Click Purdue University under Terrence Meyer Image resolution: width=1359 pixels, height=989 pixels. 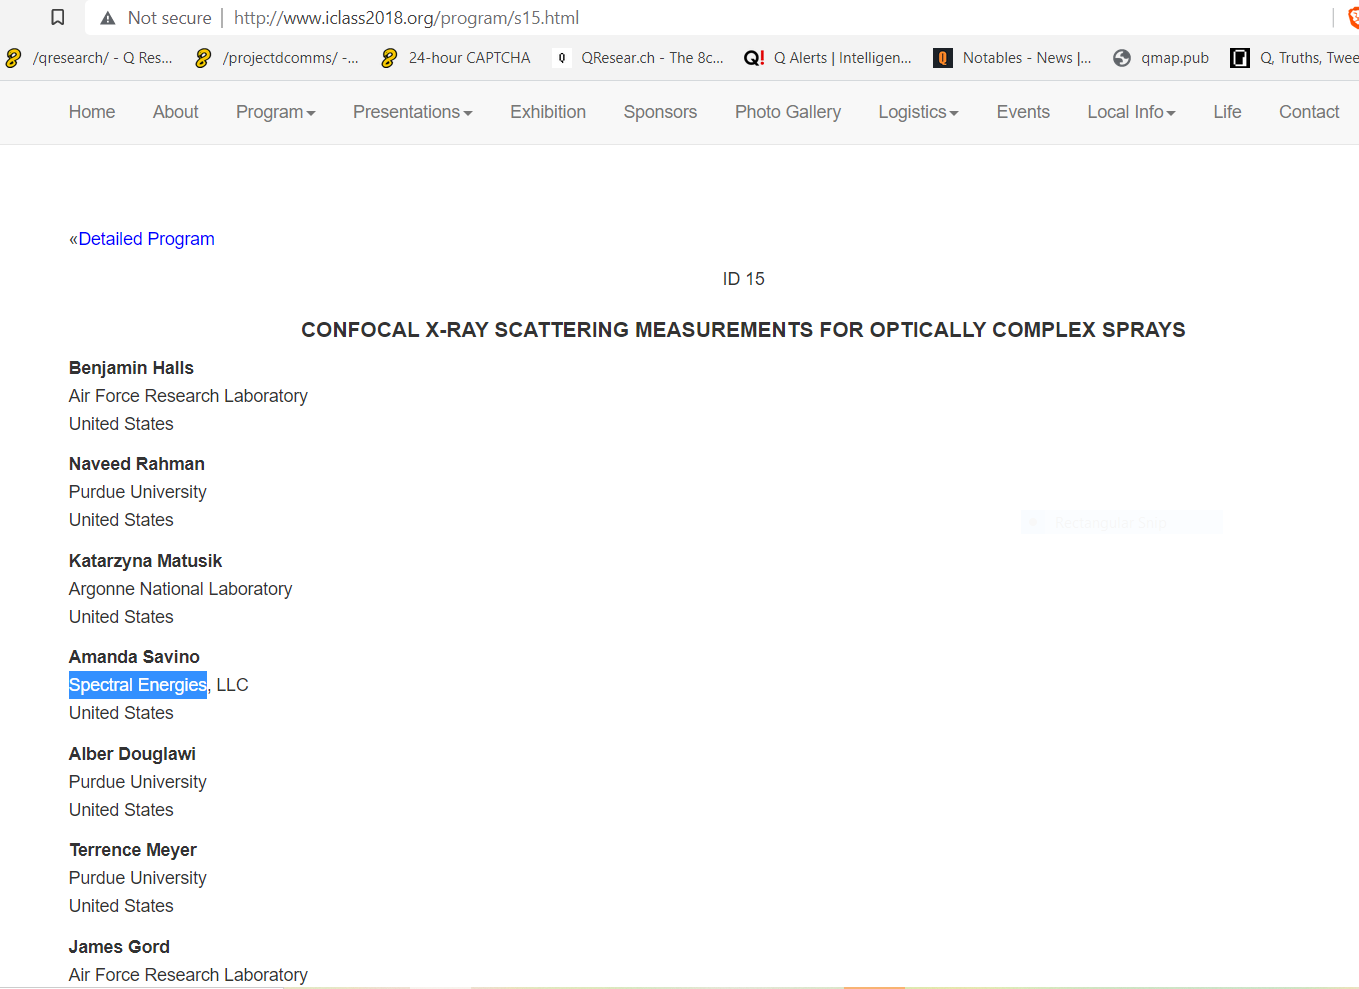tap(138, 878)
